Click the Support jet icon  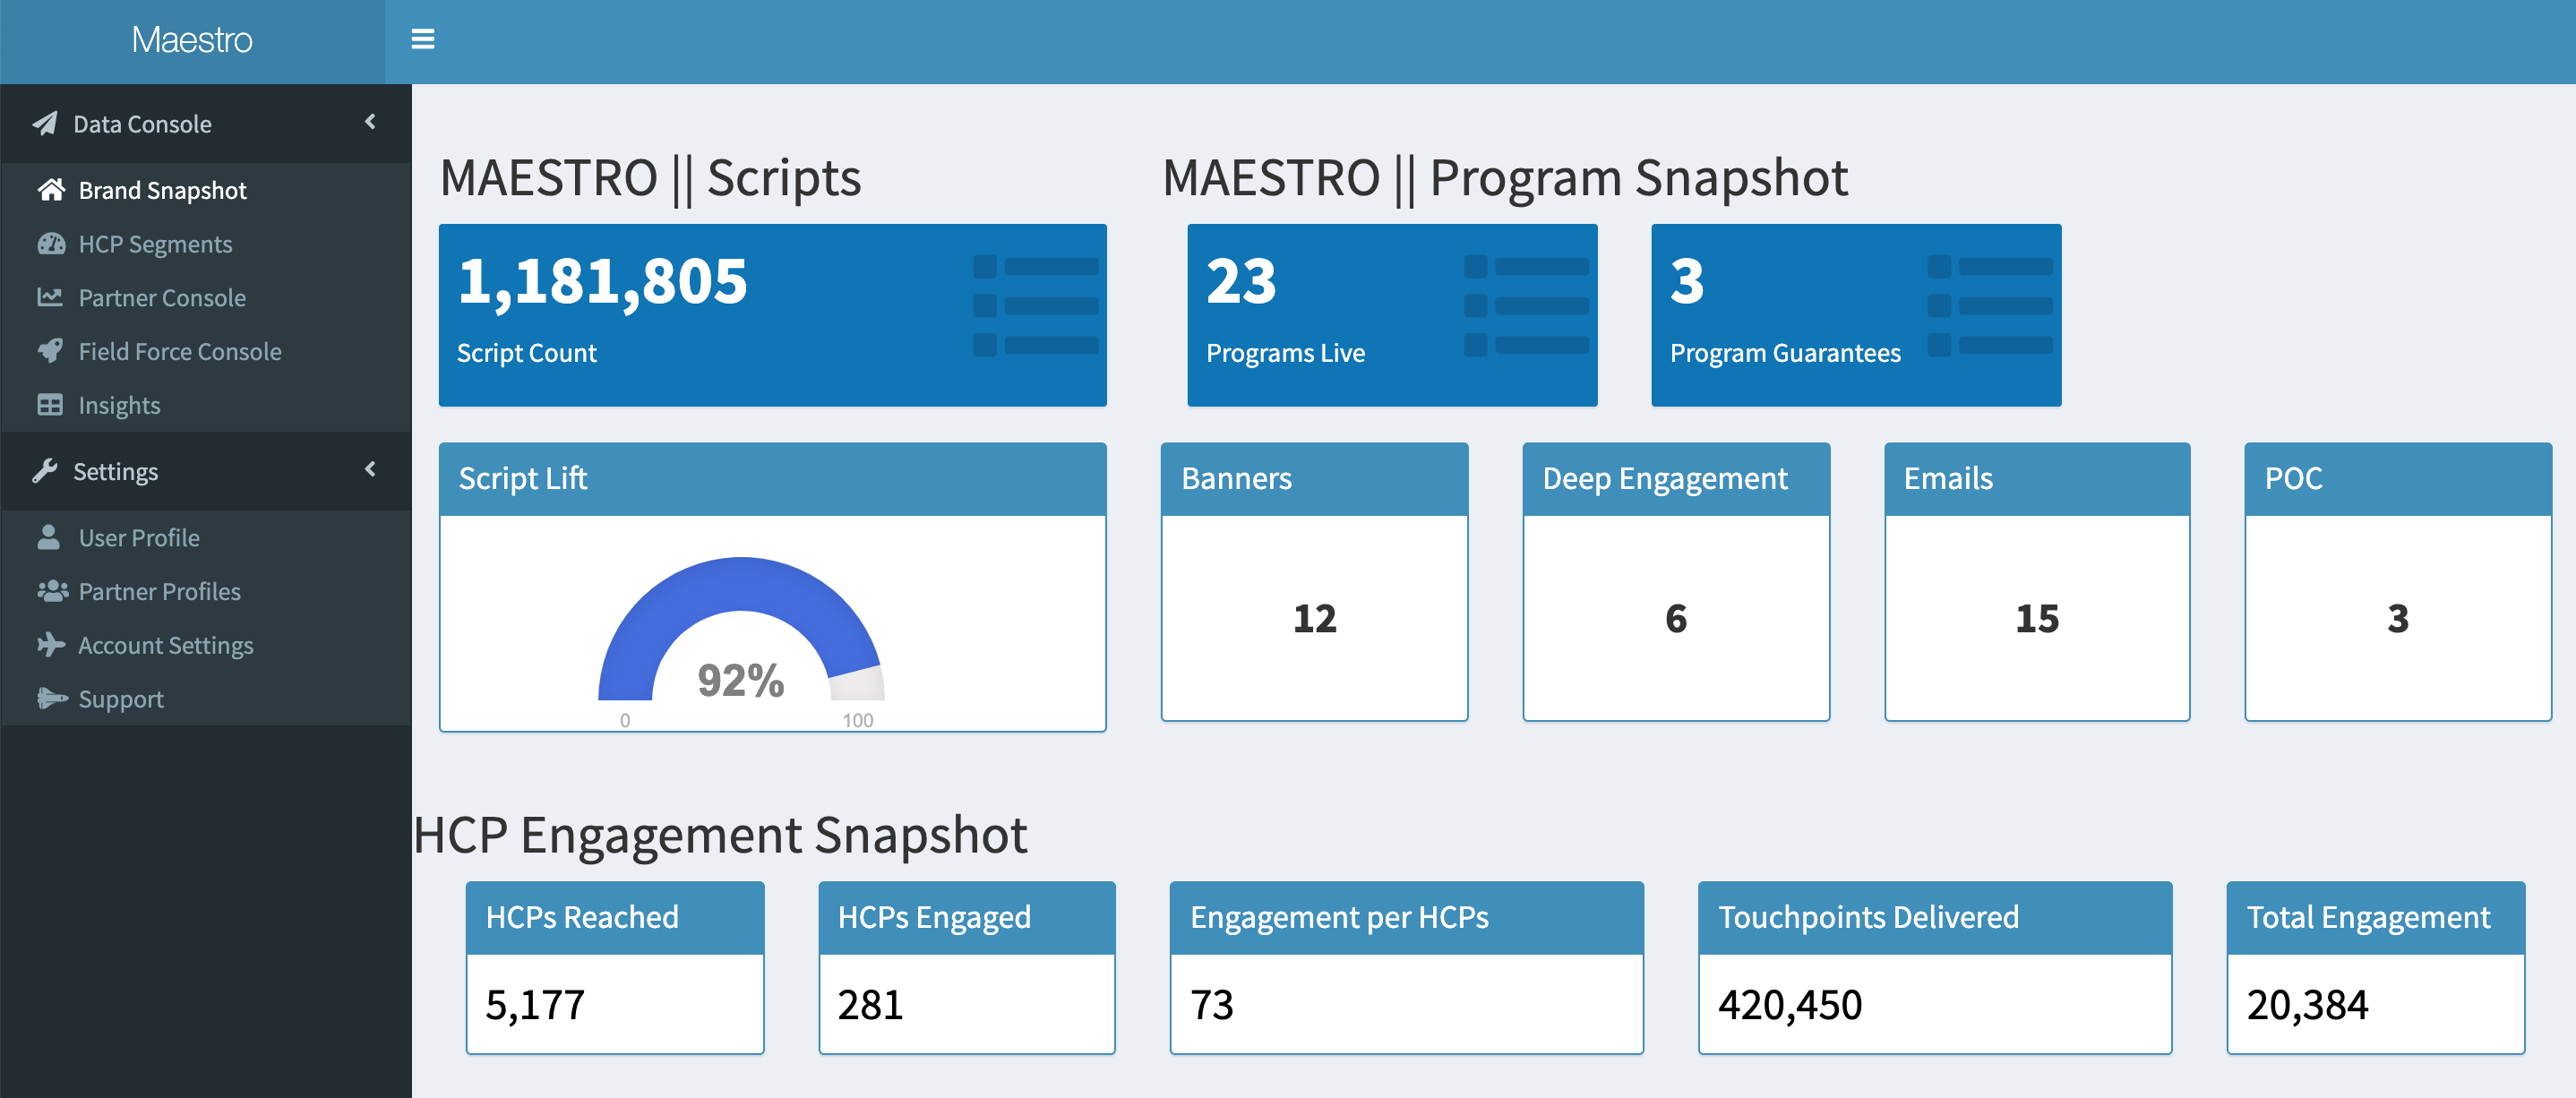click(x=52, y=698)
